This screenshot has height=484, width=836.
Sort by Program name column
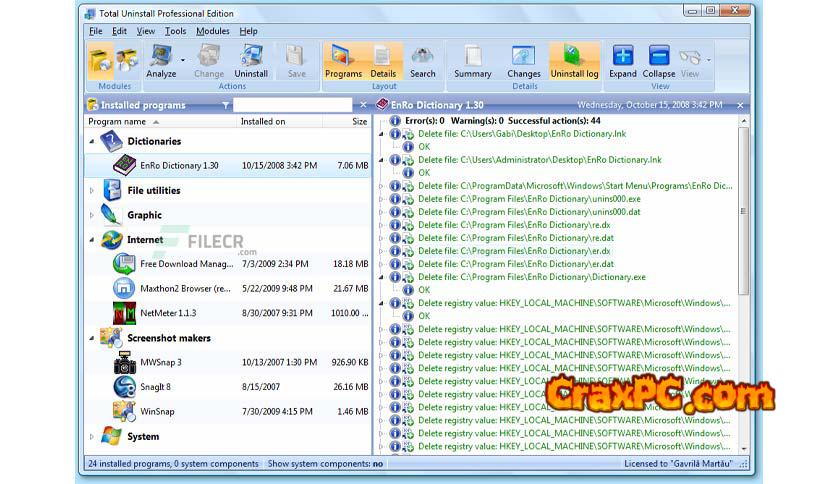[160, 122]
